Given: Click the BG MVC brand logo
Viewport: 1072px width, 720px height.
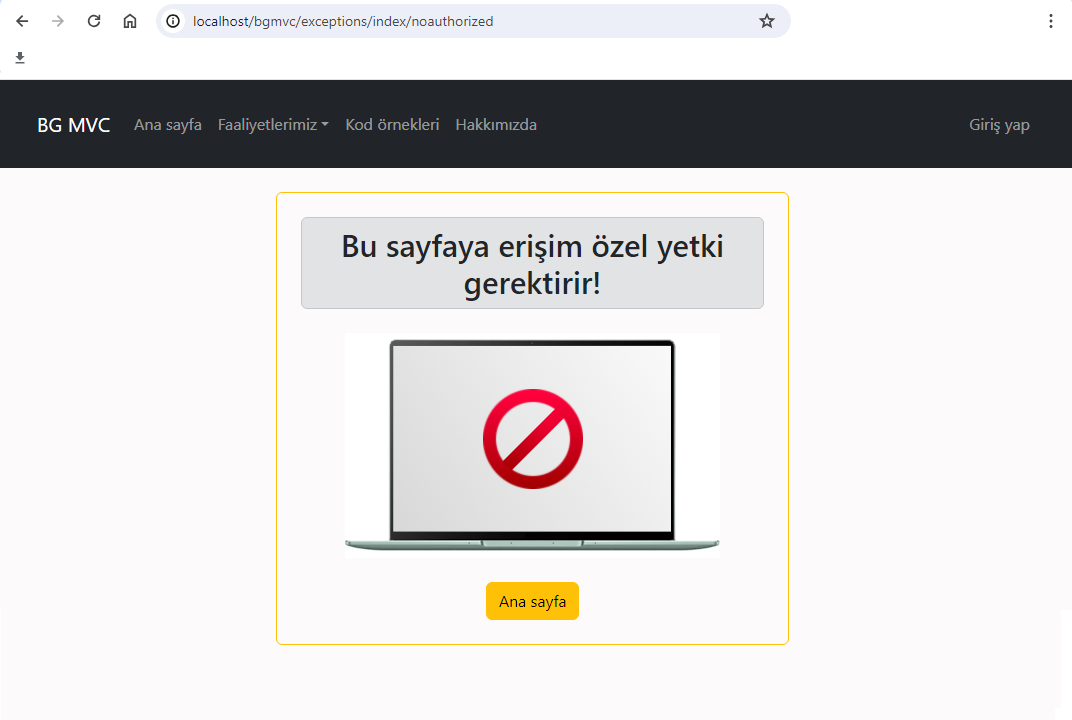Looking at the screenshot, I should tap(74, 125).
